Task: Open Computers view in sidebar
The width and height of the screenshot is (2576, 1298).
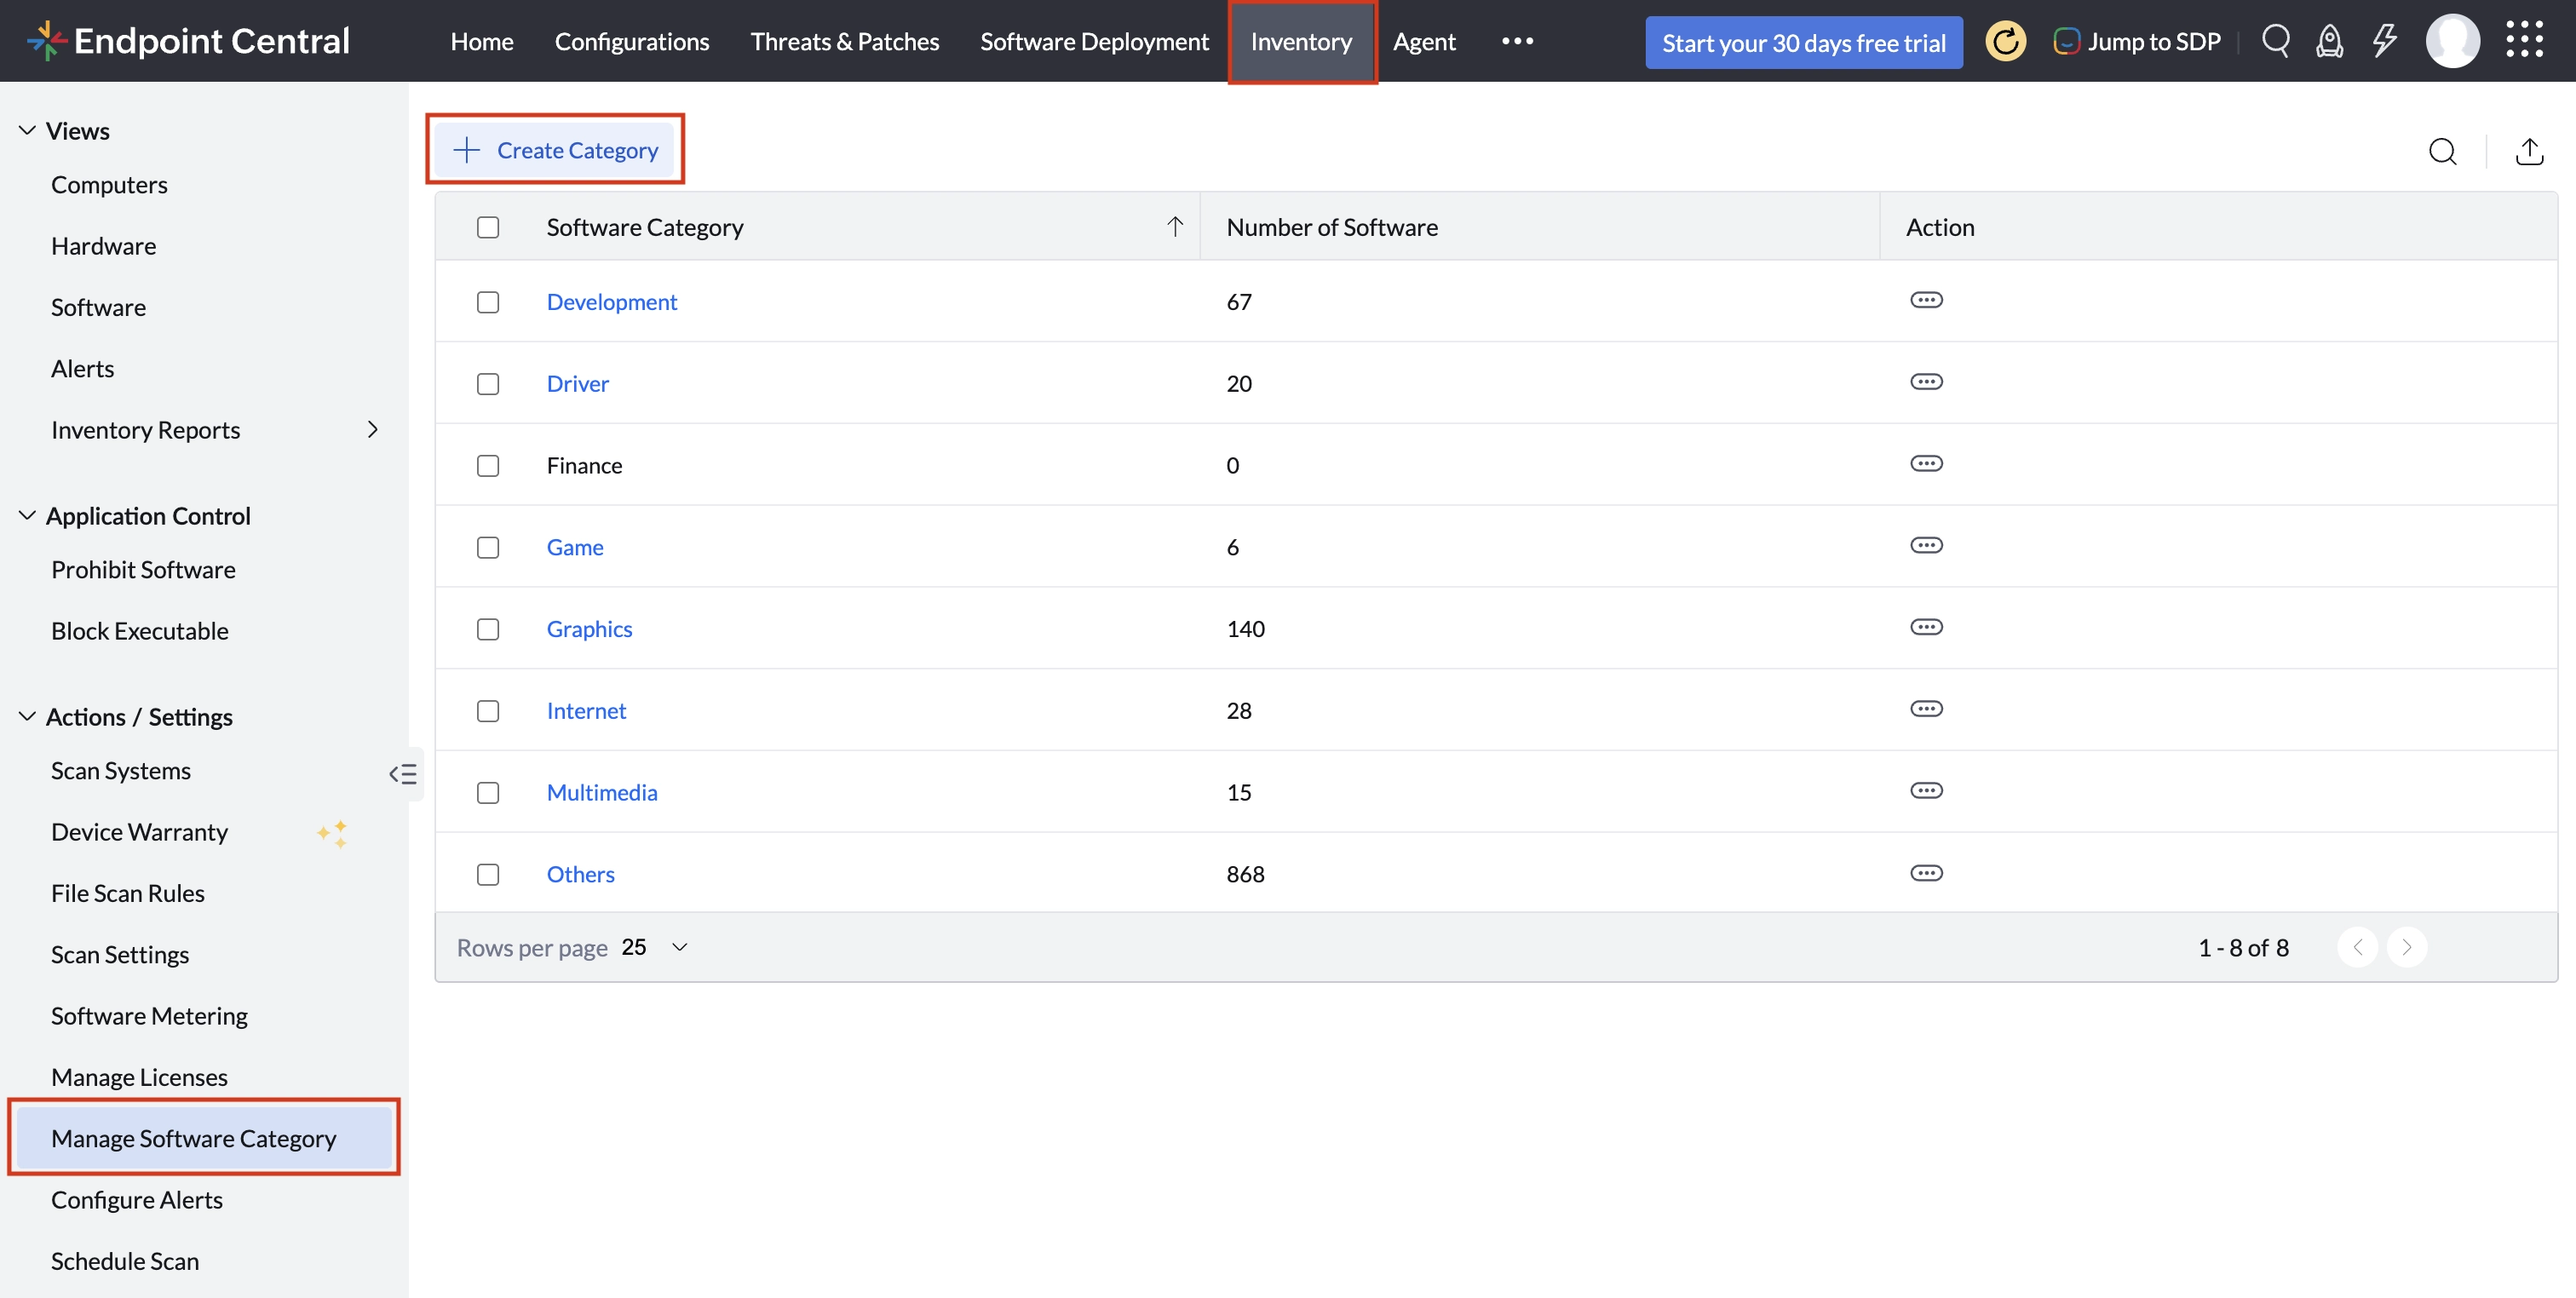Action: point(109,185)
